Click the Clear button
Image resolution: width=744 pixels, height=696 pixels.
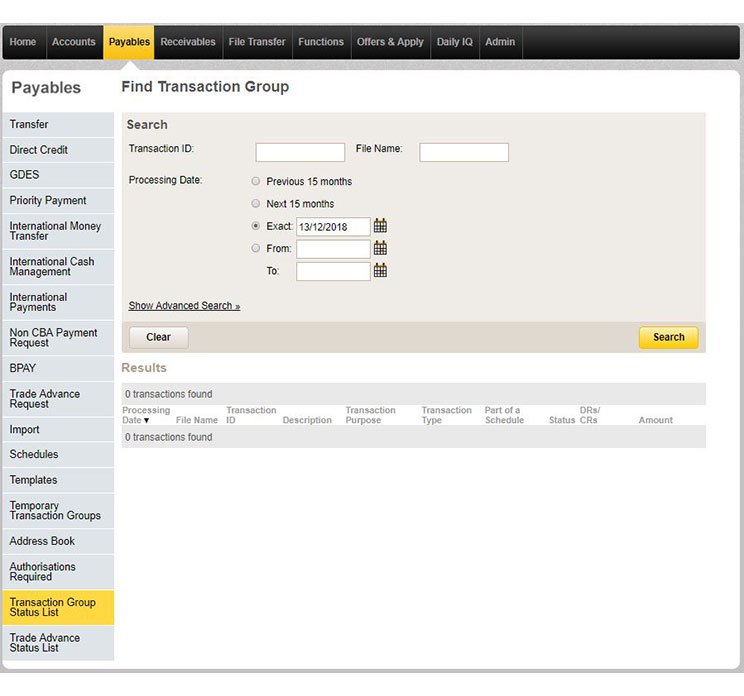tap(158, 337)
